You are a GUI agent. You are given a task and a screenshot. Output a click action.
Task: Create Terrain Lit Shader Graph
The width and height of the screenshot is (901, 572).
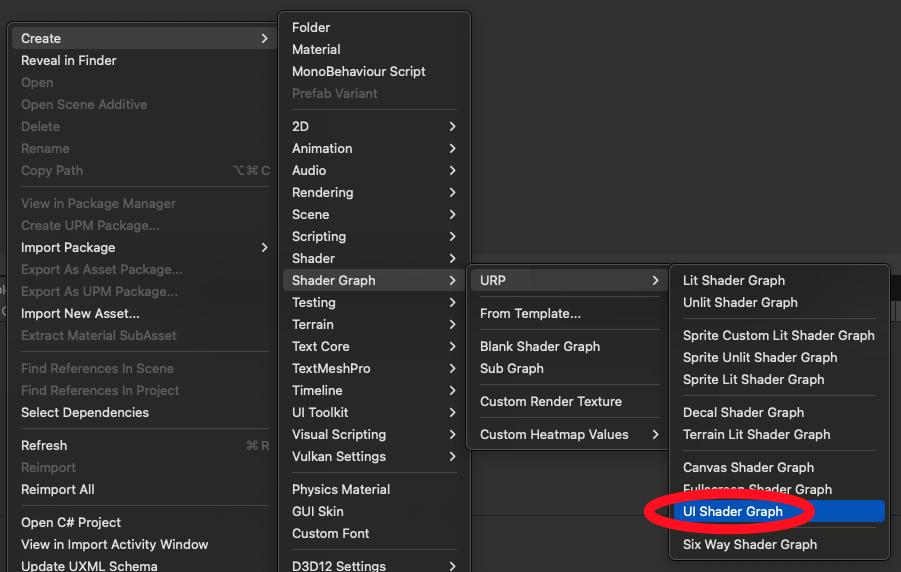(779, 435)
